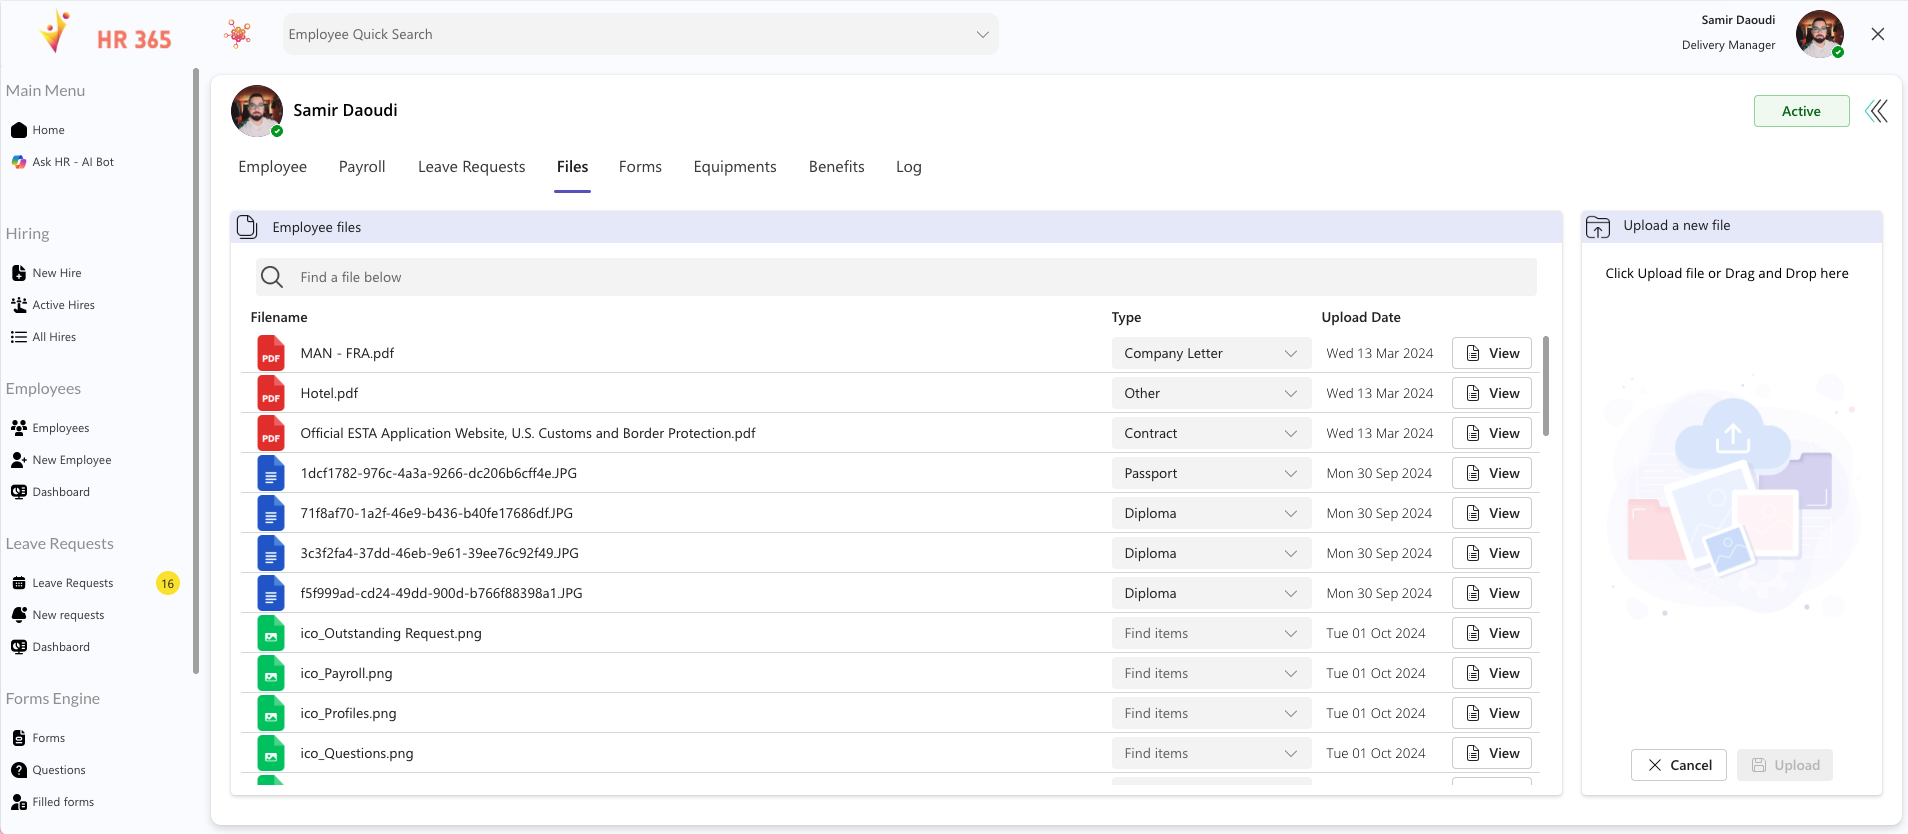Click the Find a file below search field
This screenshot has width=1908, height=834.
[895, 277]
